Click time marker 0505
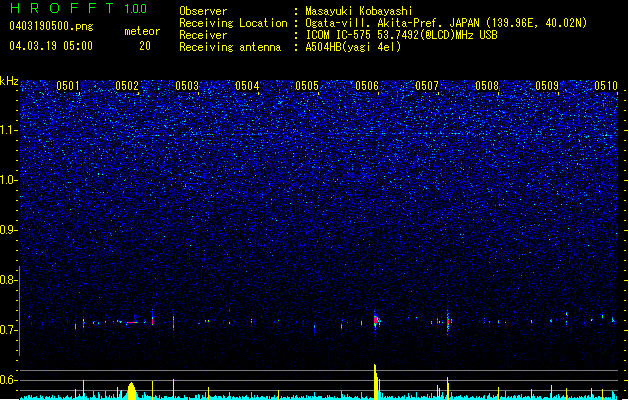629x400 pixels. (x=307, y=85)
